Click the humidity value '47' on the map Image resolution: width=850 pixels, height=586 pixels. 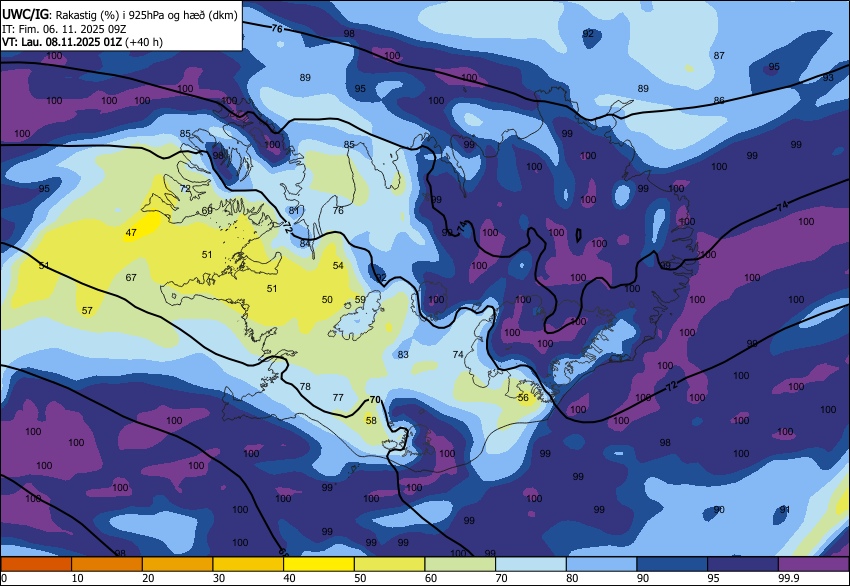131,233
